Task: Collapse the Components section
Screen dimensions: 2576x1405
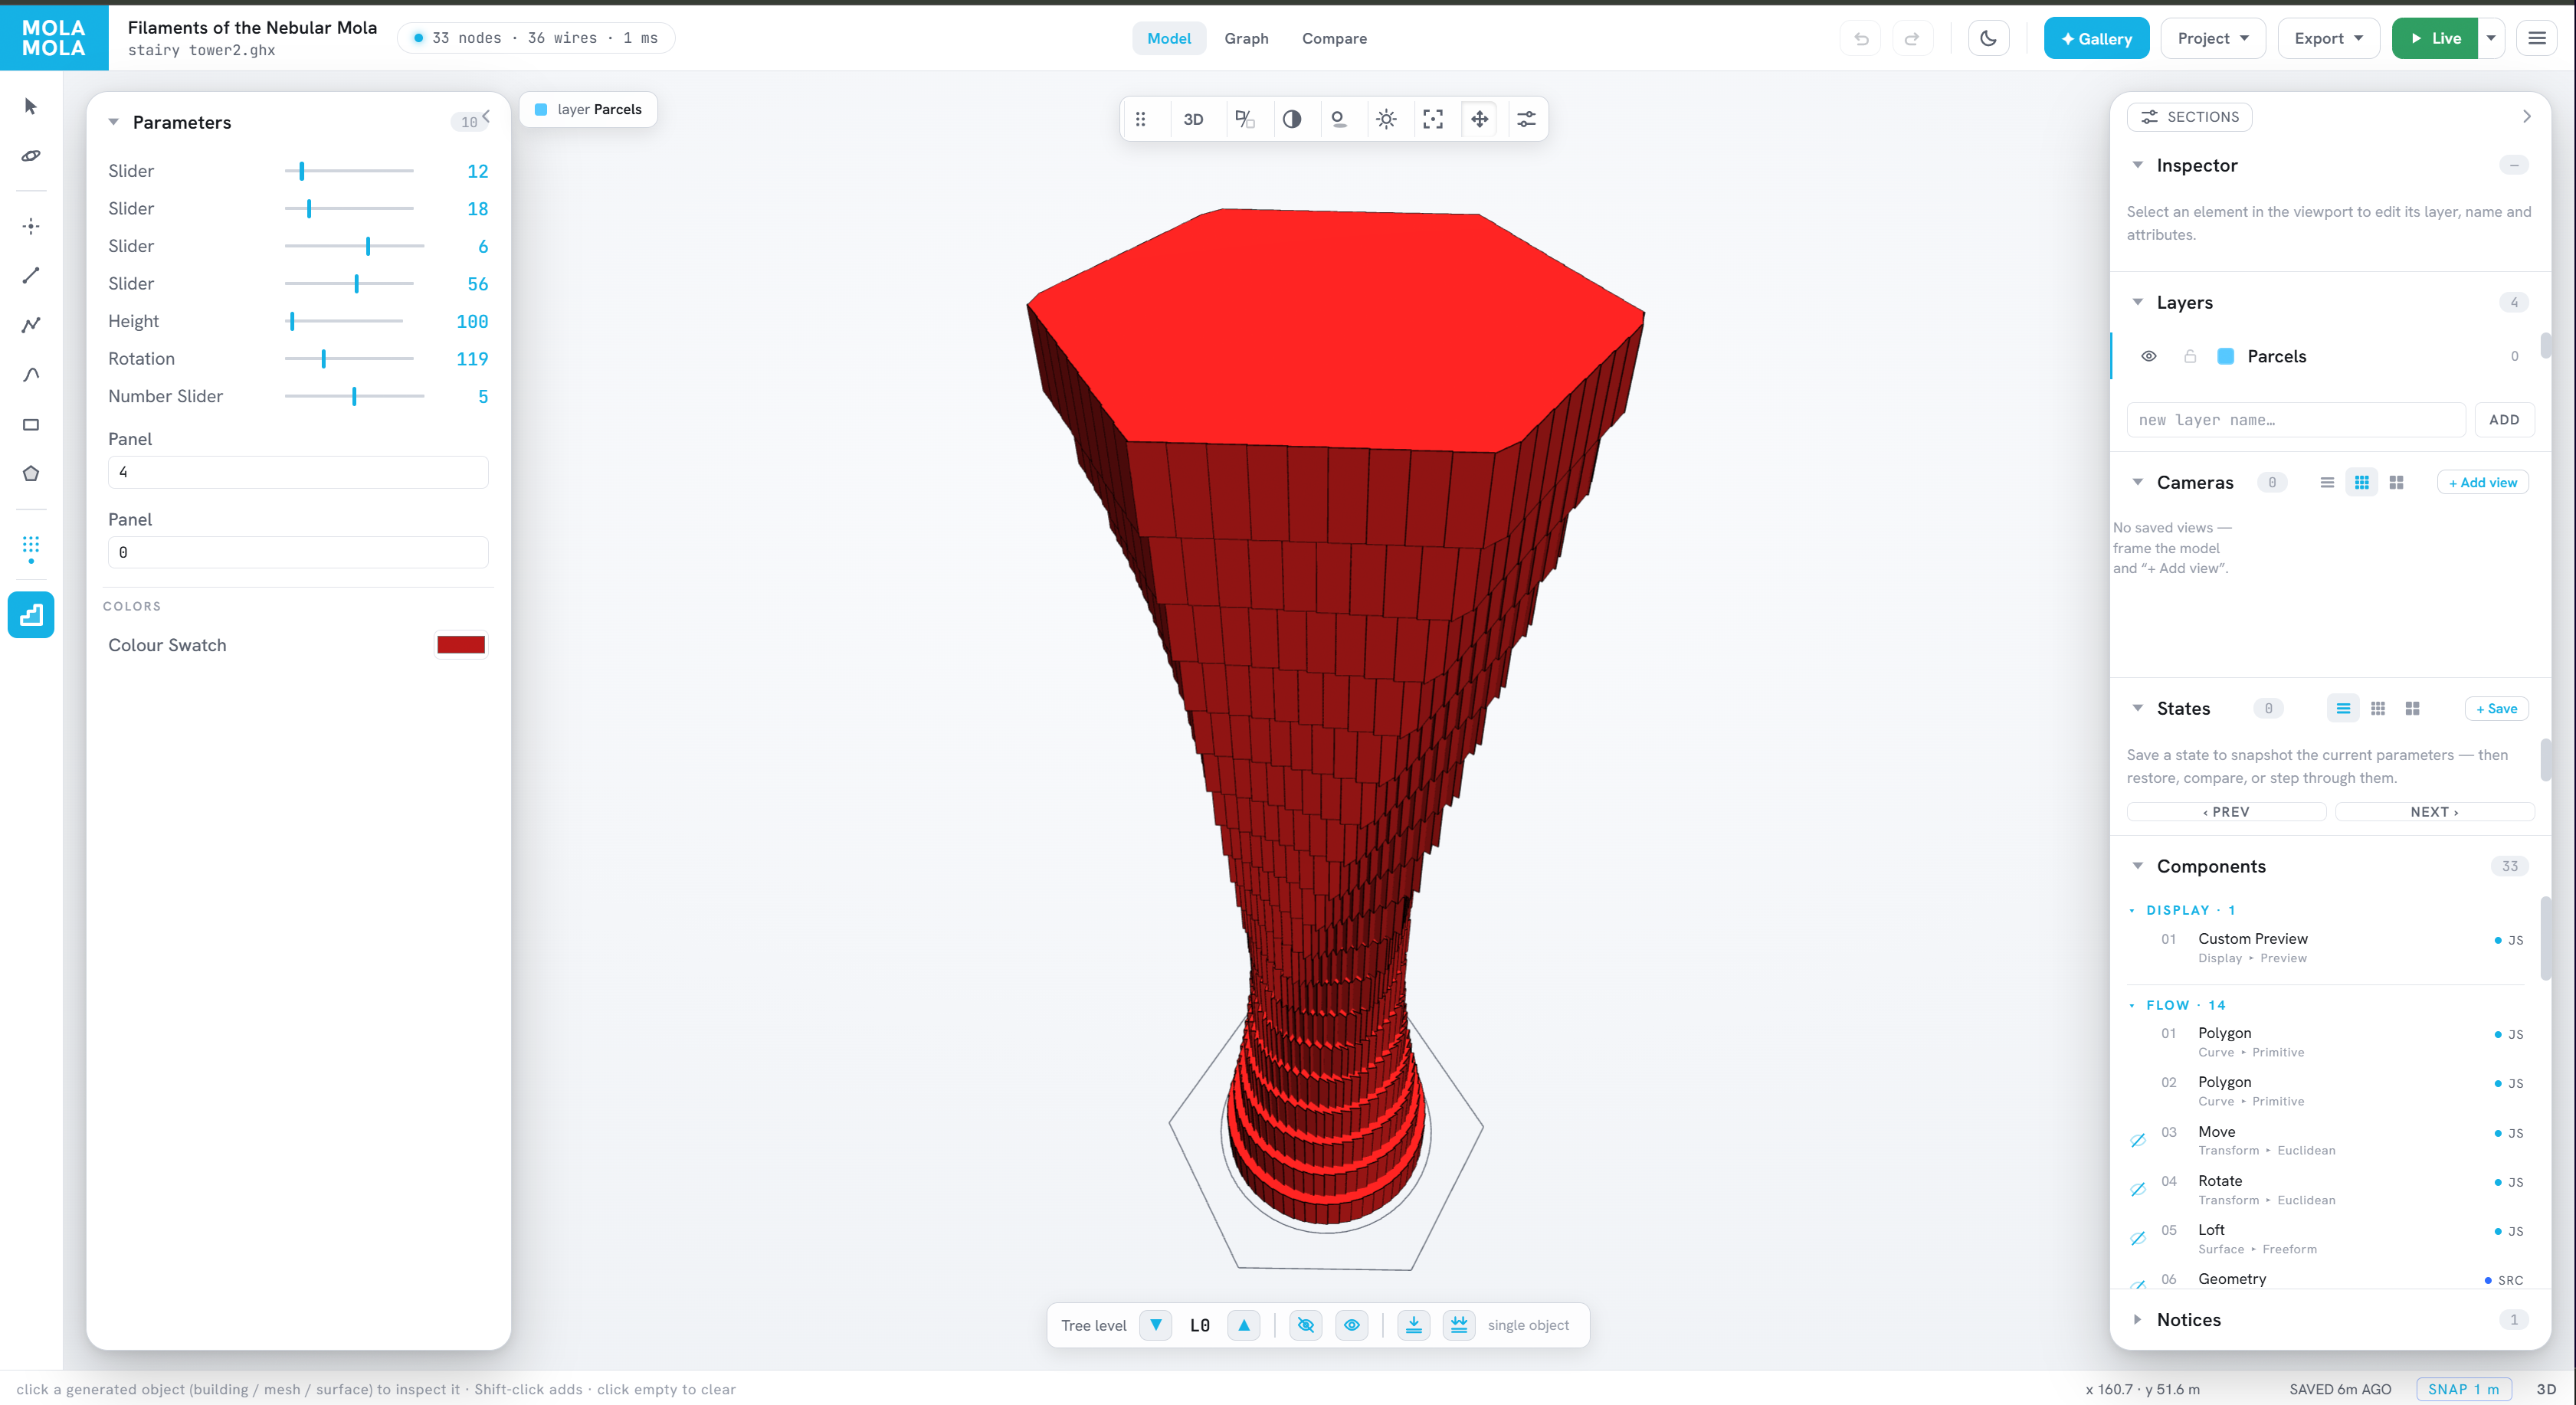Action: [x=2138, y=866]
